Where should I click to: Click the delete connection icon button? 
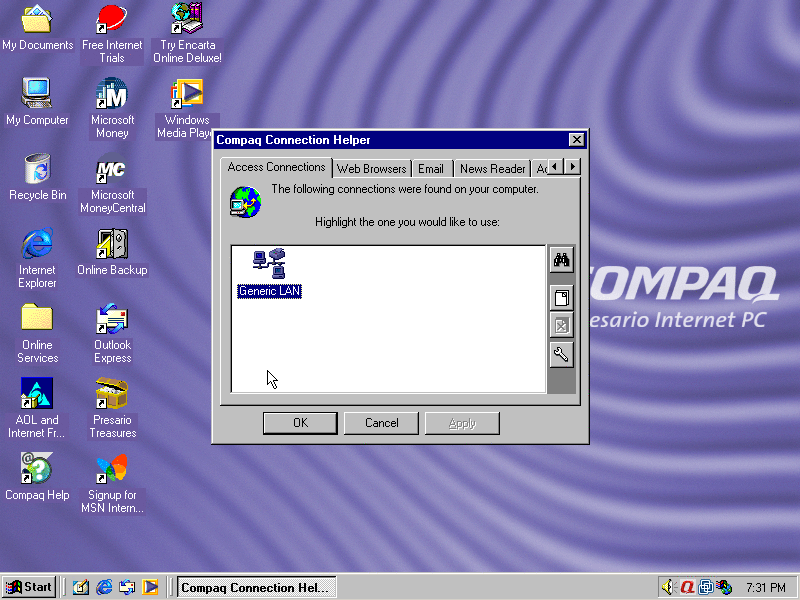click(x=561, y=326)
